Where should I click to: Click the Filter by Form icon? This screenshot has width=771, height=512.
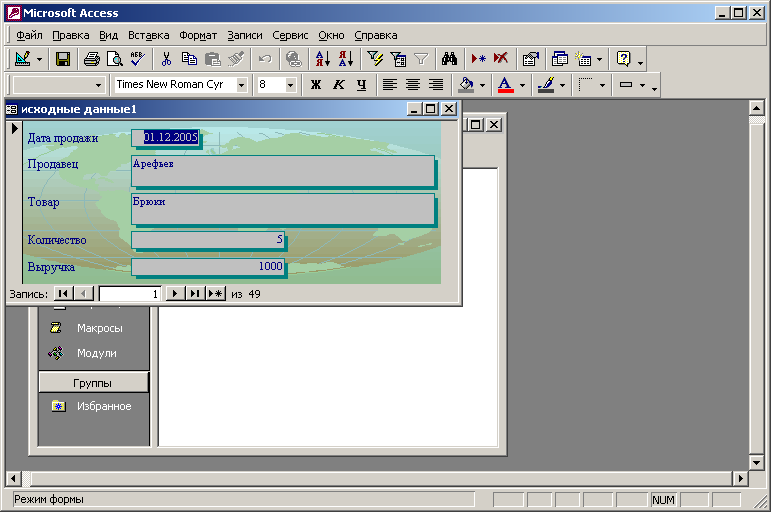click(x=398, y=60)
